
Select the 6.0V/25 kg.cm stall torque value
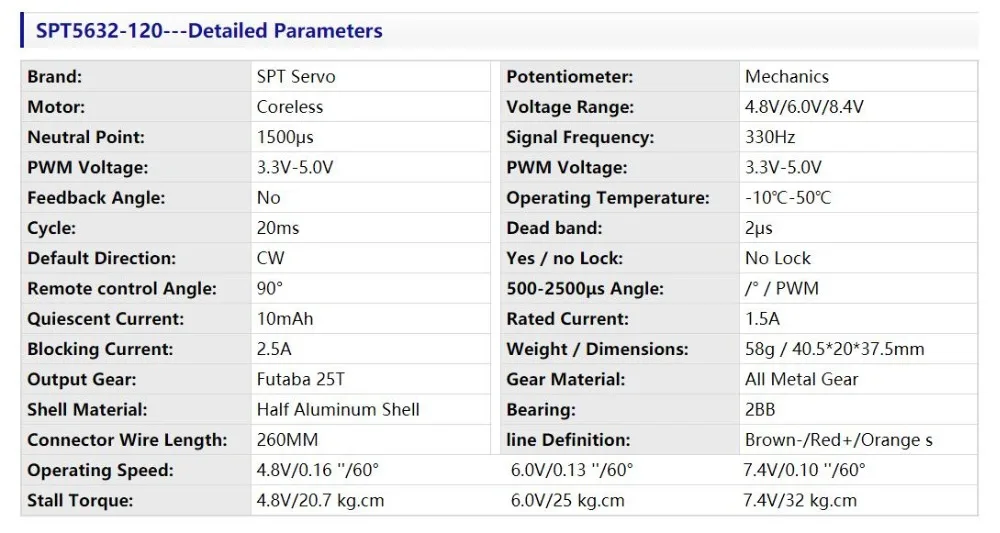[x=568, y=500]
